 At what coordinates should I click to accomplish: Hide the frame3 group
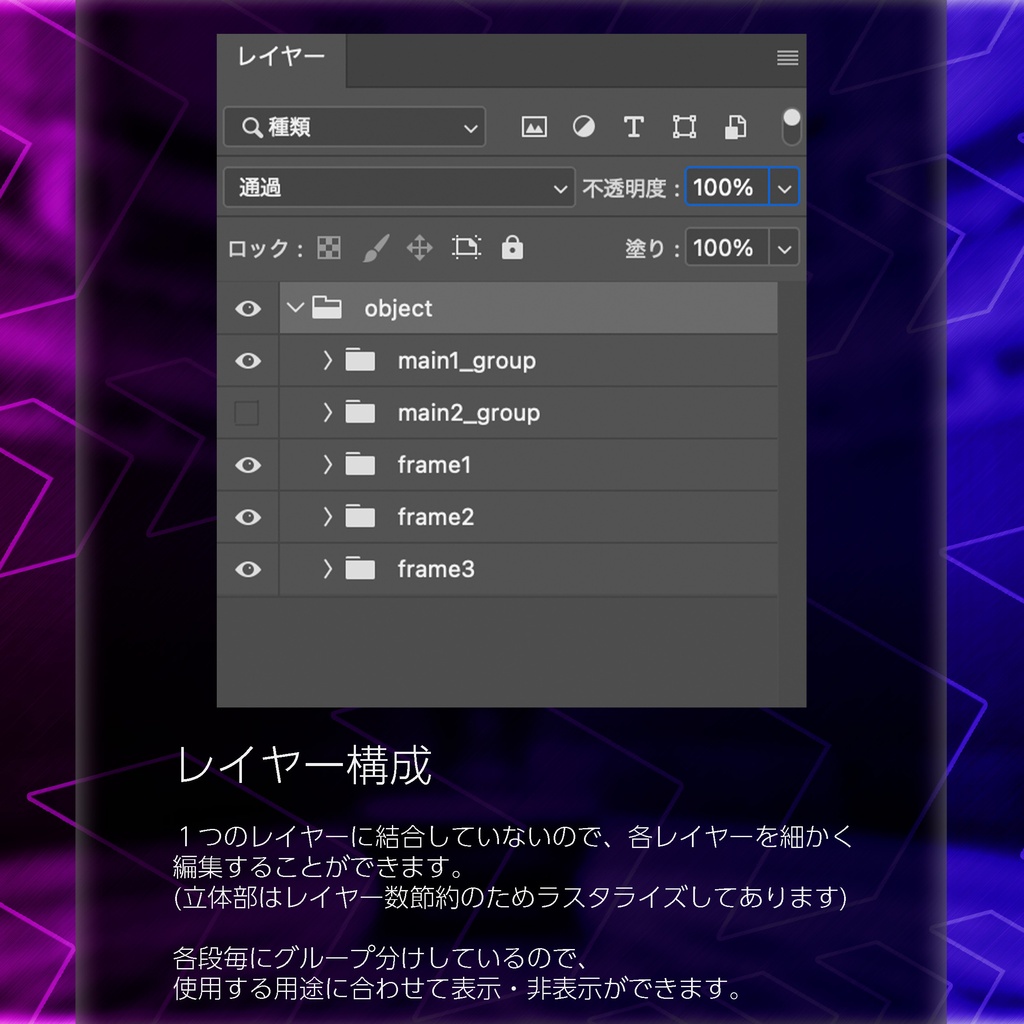pyautogui.click(x=248, y=569)
